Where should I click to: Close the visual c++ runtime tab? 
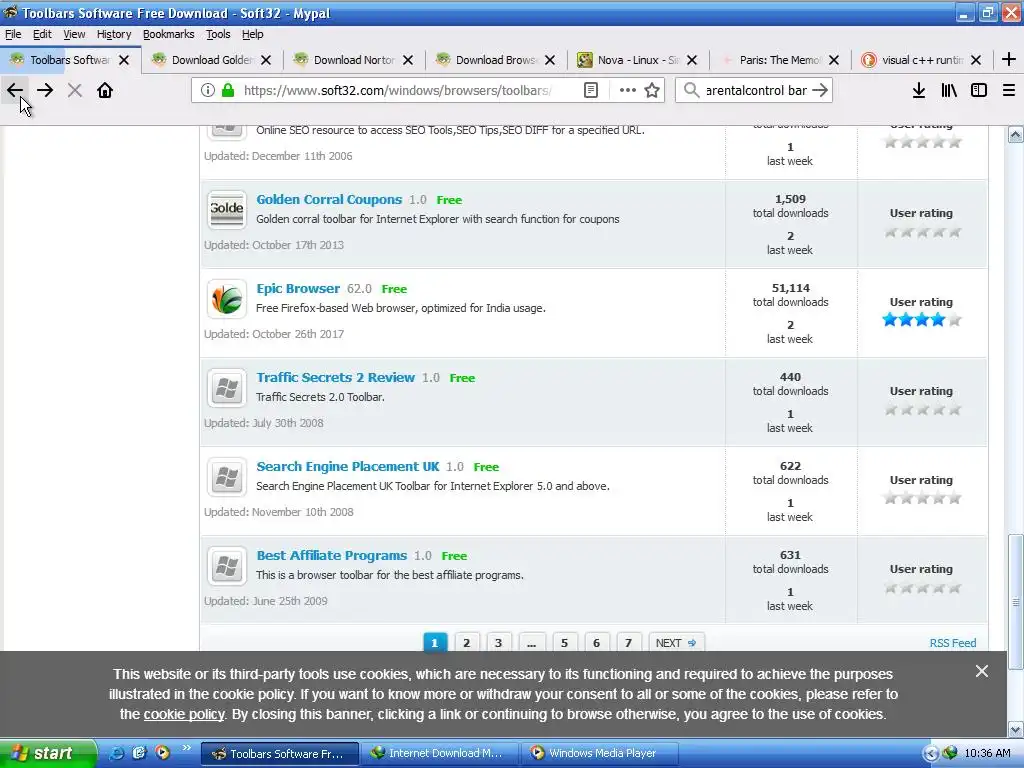[x=976, y=60]
